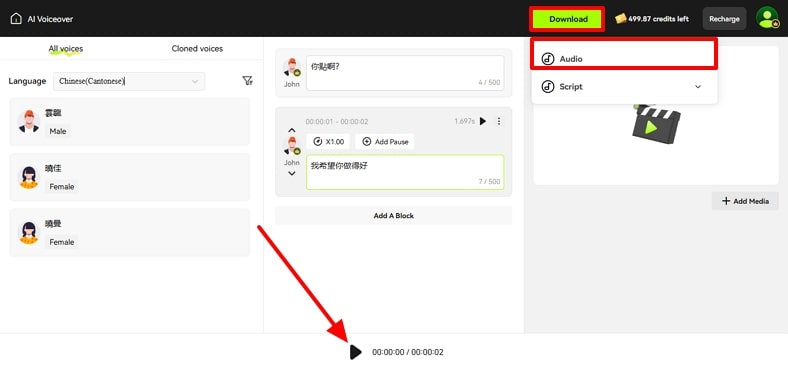Image resolution: width=788 pixels, height=370 pixels.
Task: Choose Audio from the download menu
Action: (624, 59)
